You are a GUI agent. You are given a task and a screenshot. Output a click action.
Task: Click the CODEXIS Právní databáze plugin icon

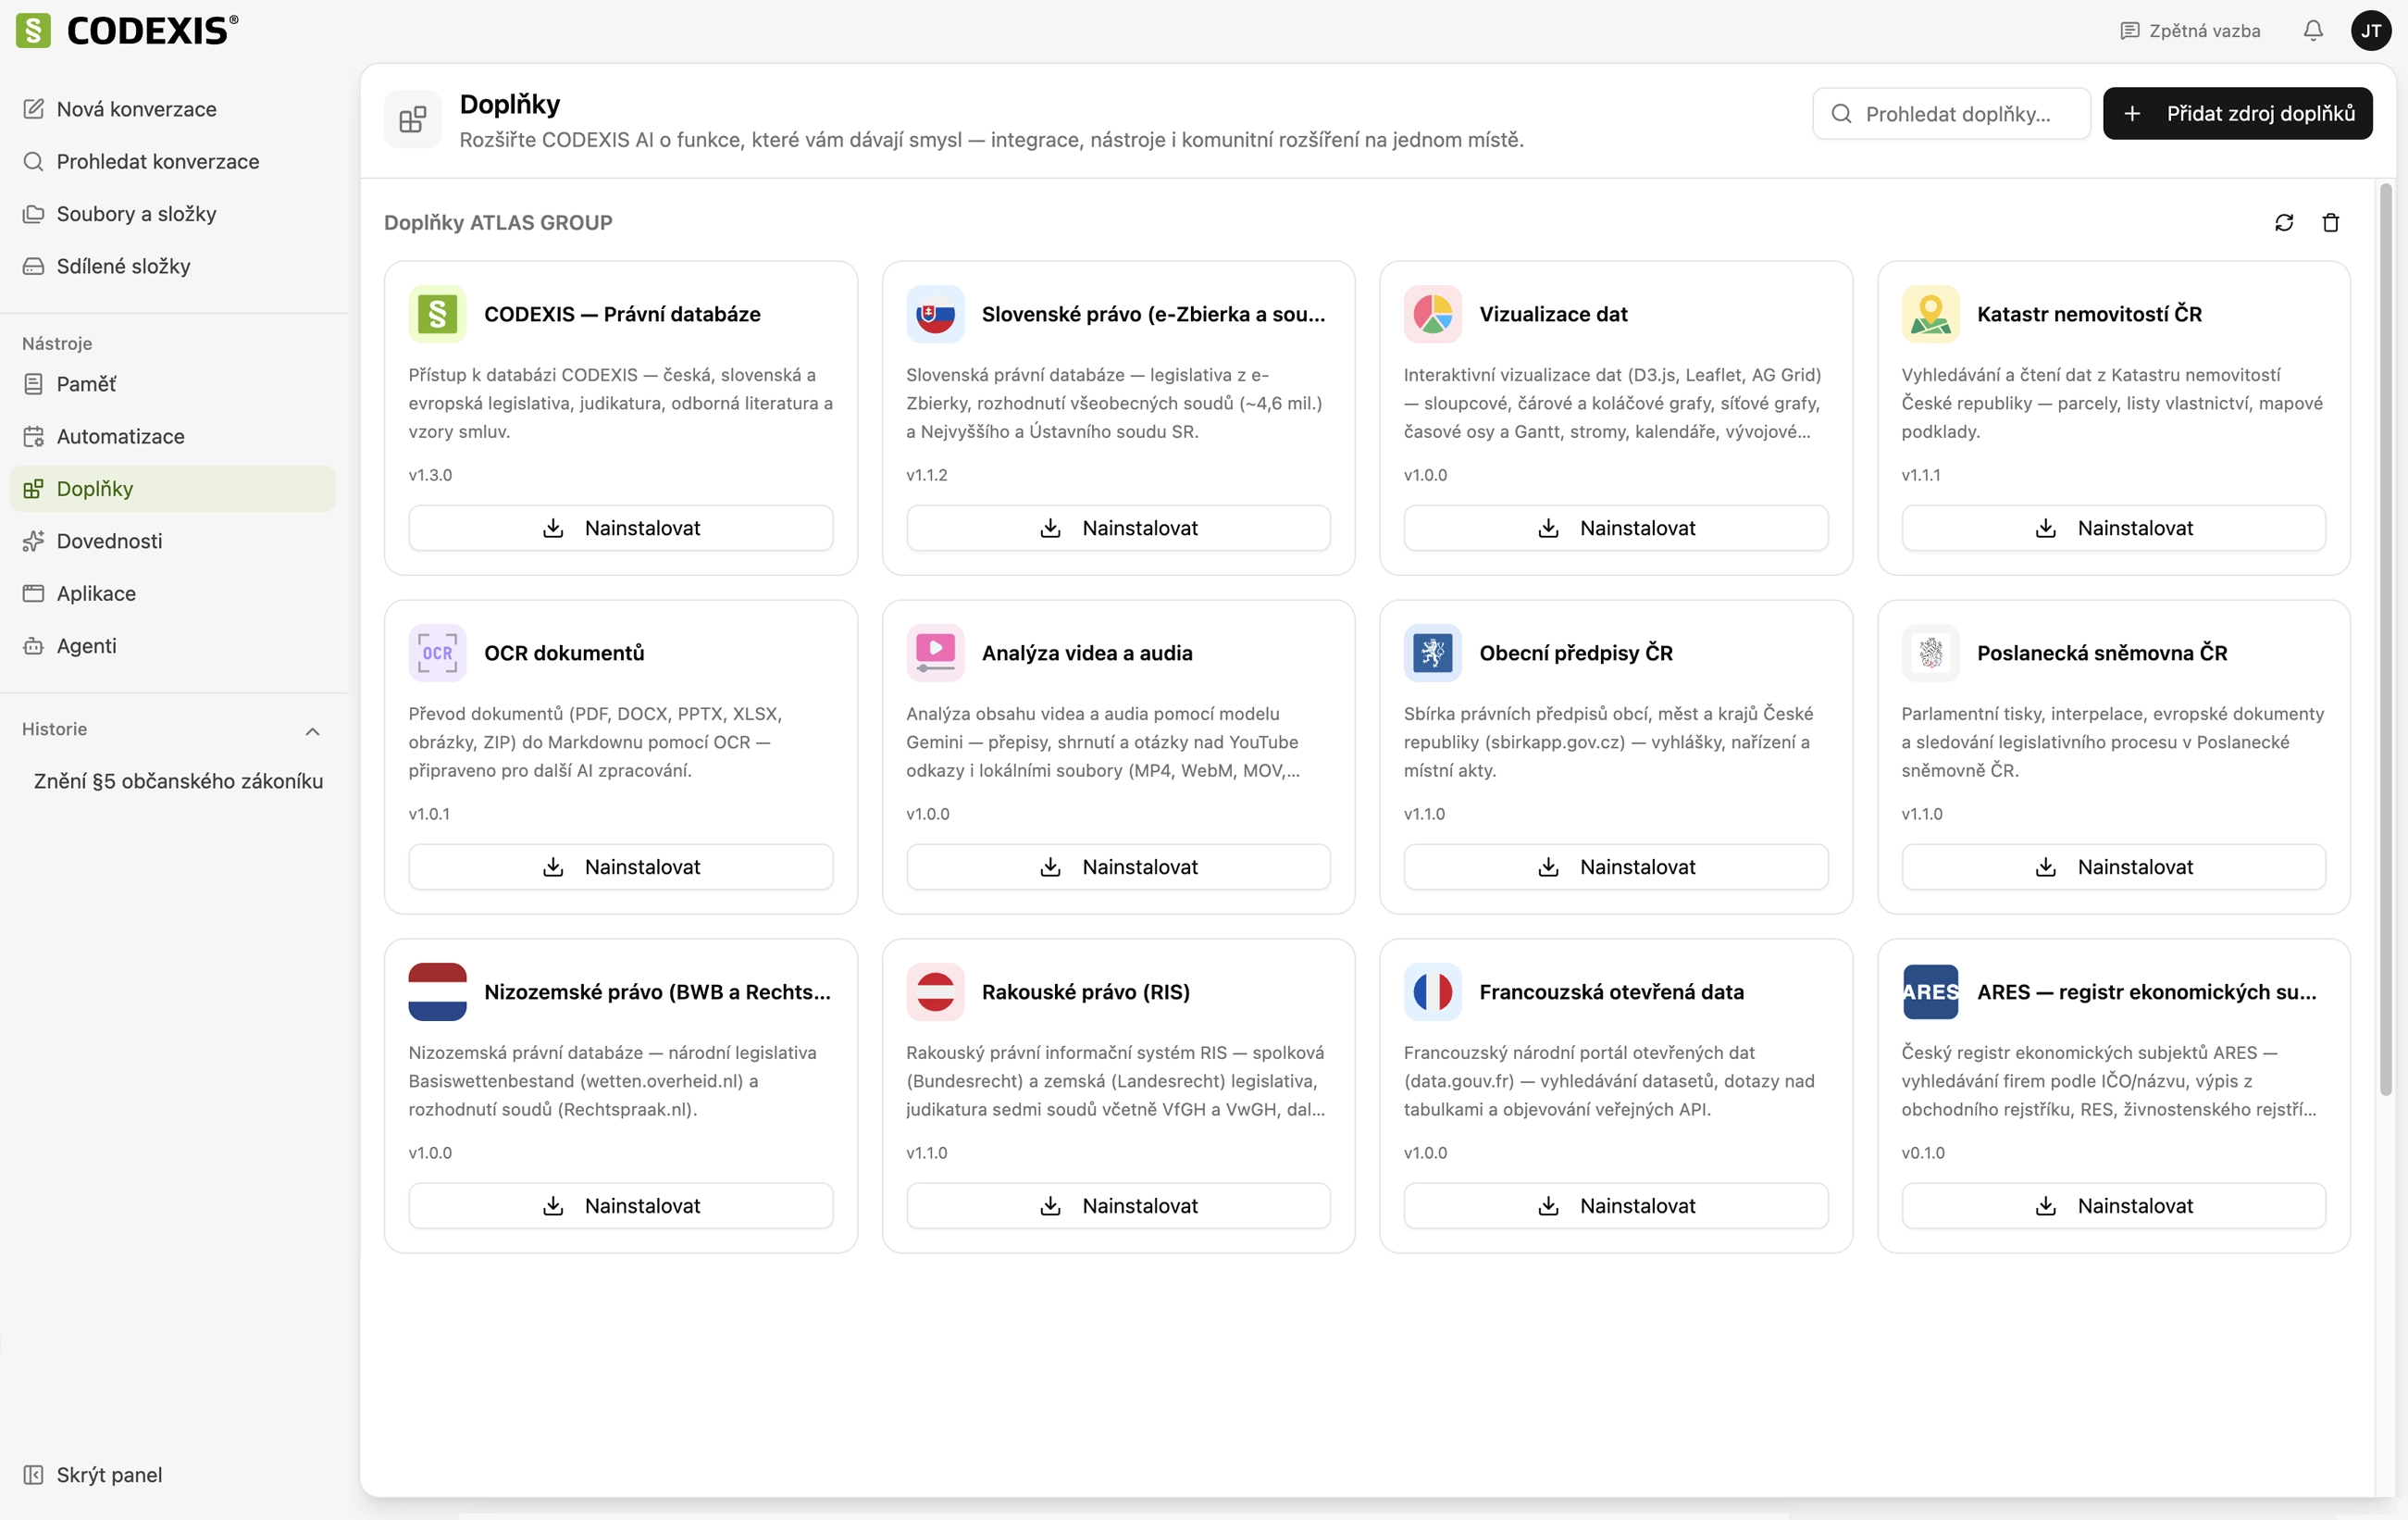437,314
